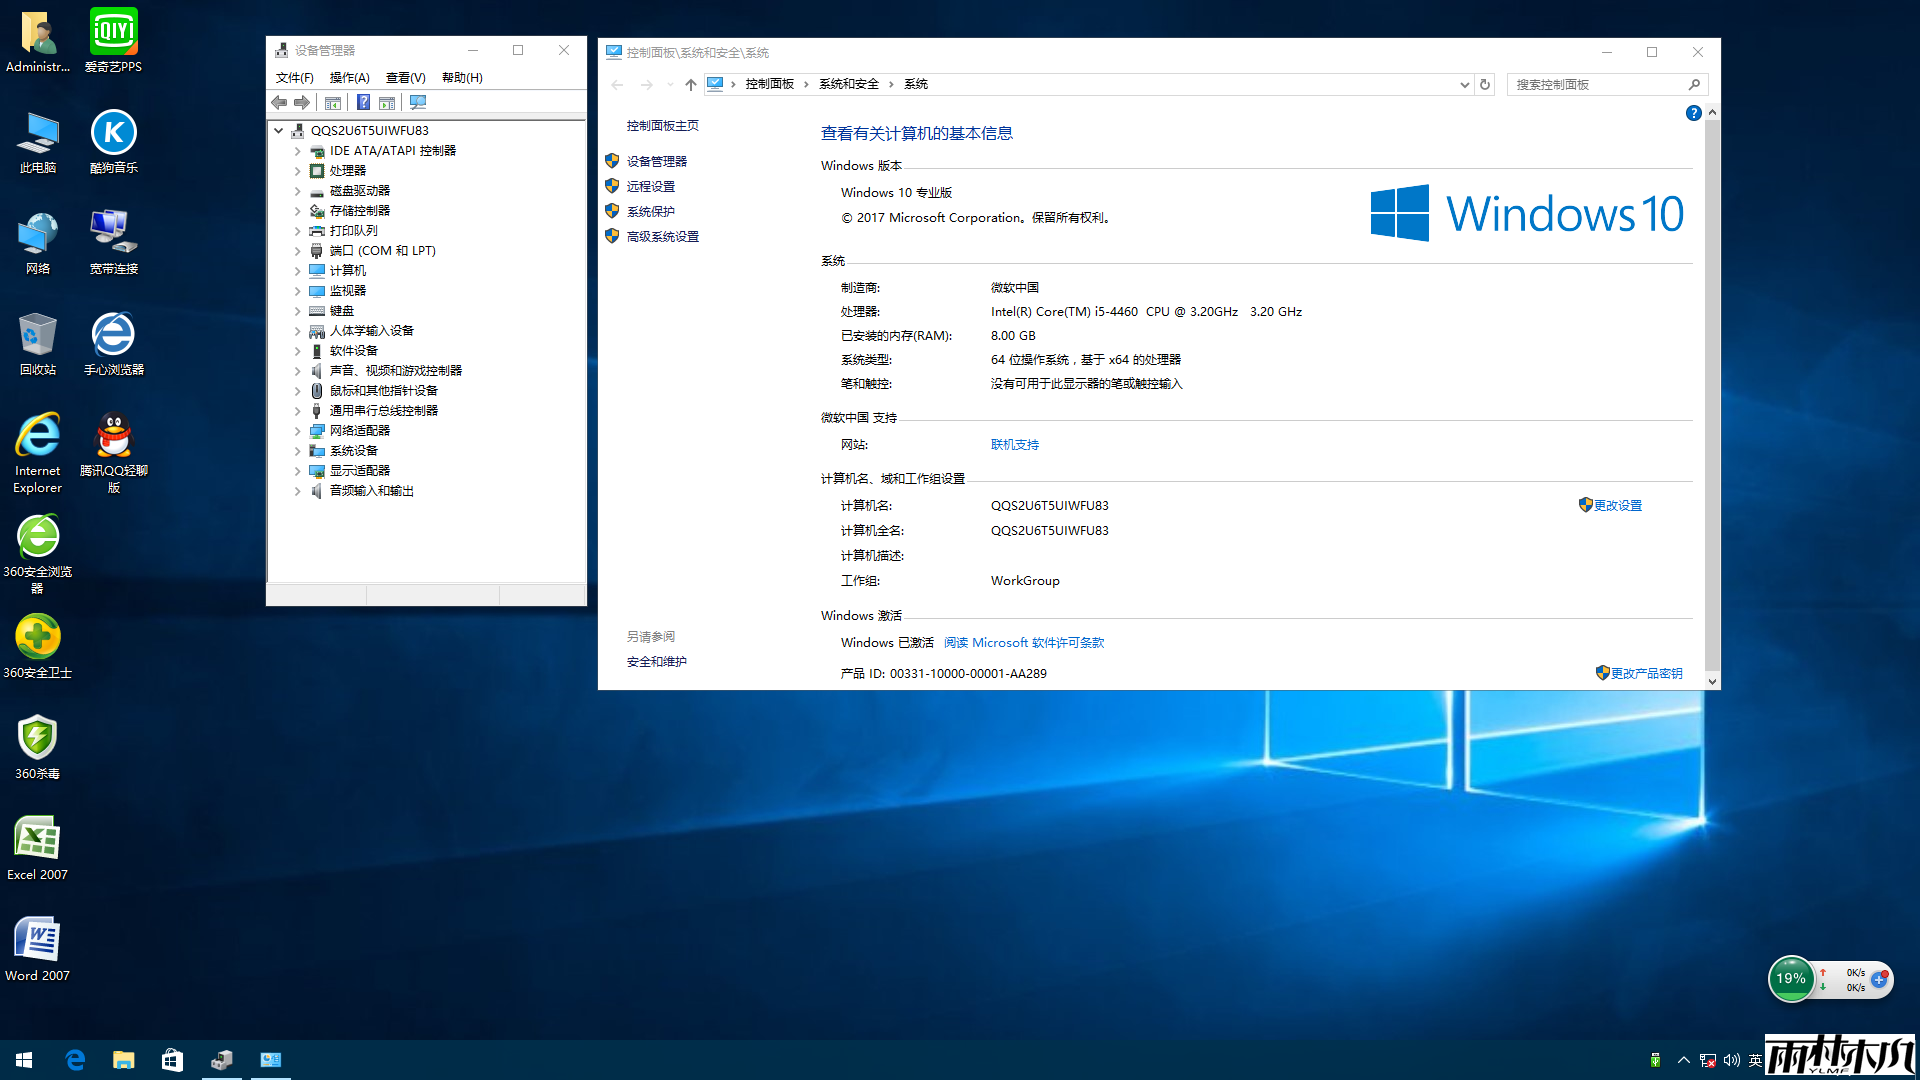Click the refresh button beside the address bar
The width and height of the screenshot is (1920, 1080).
coord(1485,85)
